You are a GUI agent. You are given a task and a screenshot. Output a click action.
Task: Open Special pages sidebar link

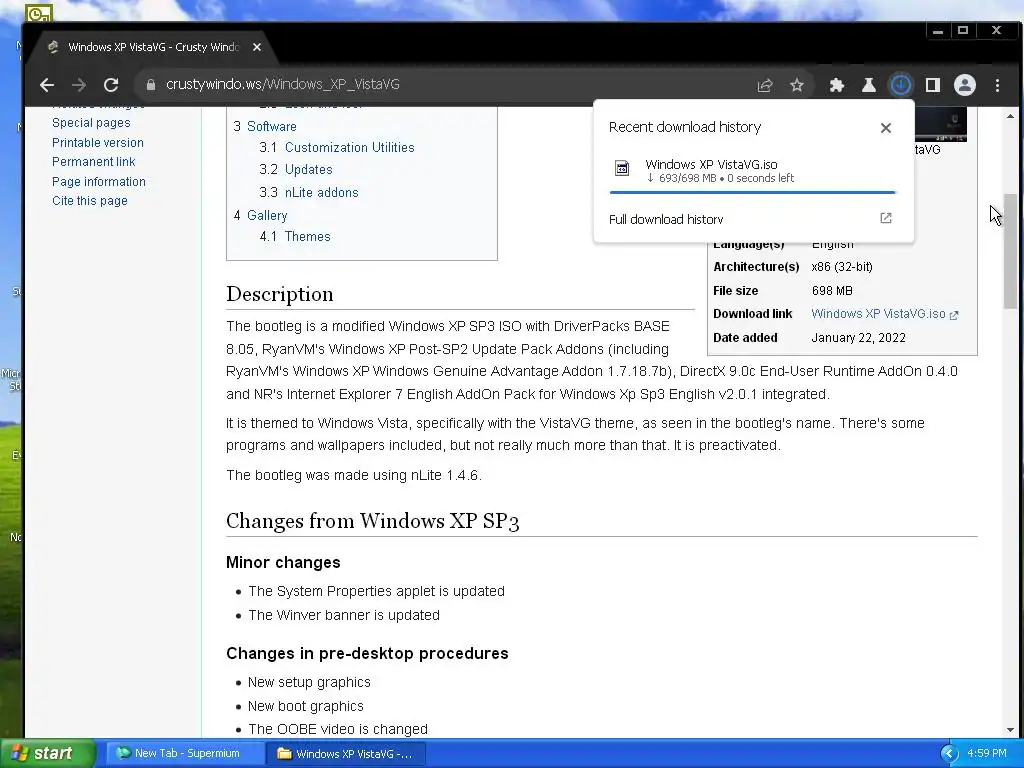[x=91, y=123]
